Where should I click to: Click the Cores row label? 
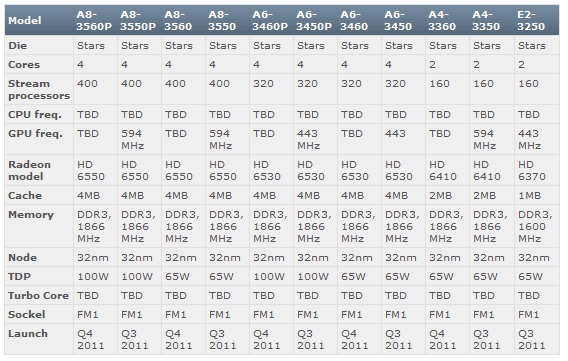24,64
